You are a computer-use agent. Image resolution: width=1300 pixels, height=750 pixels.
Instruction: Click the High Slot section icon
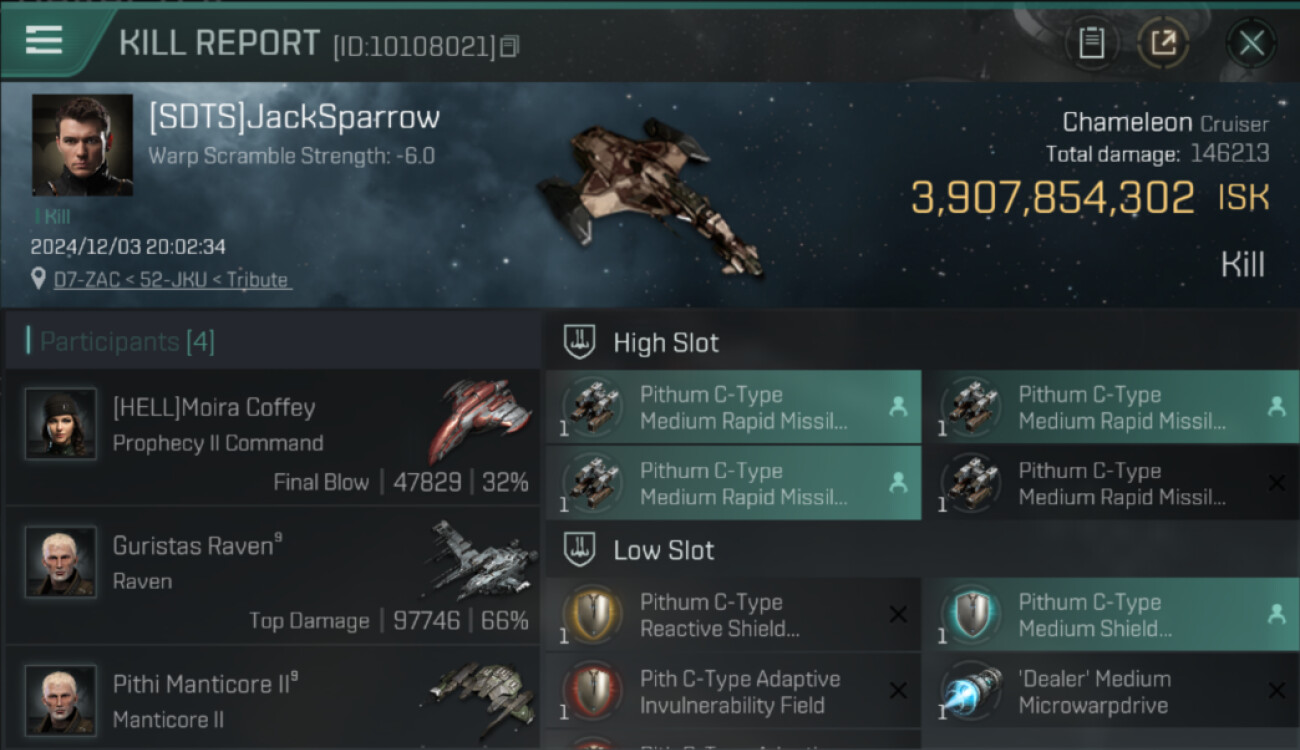[x=580, y=342]
